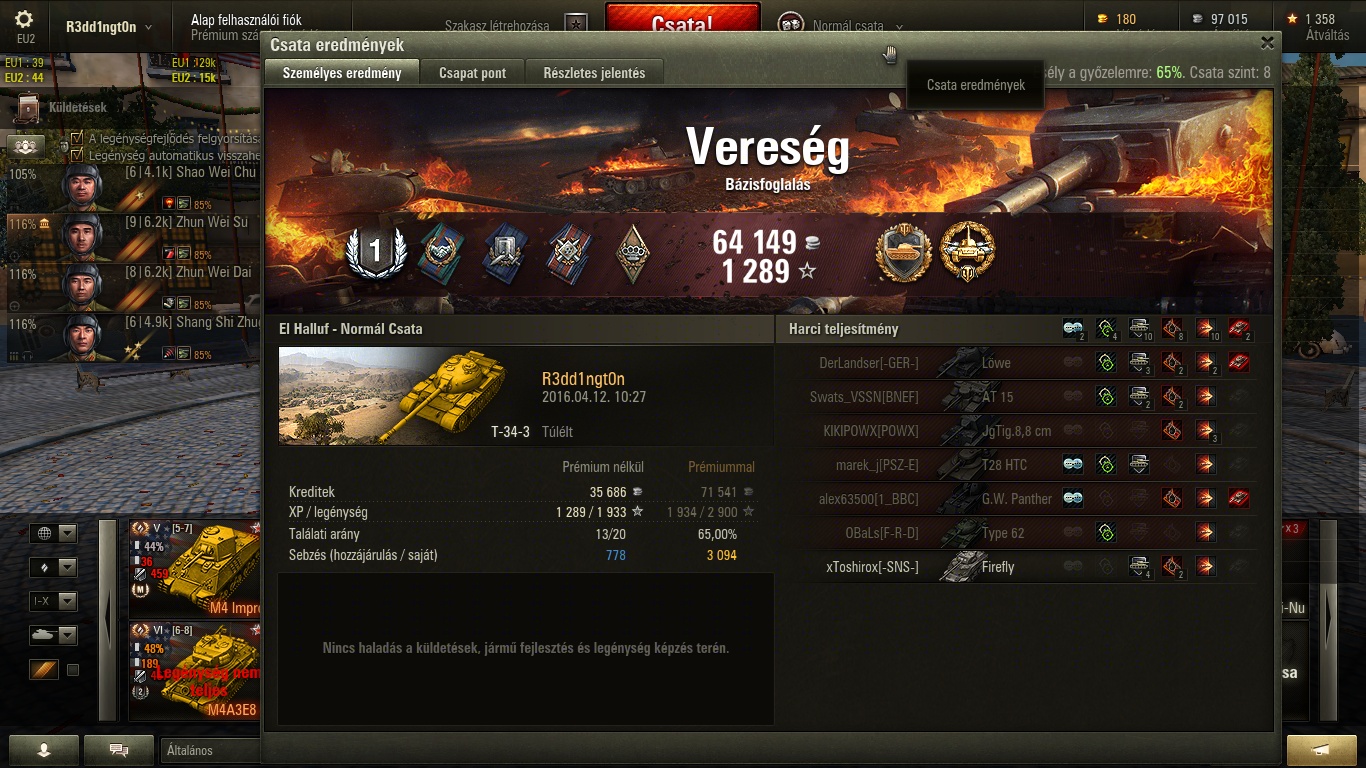This screenshot has height=768, width=1366.
Task: Select the M4A3E8 tank in carousel
Action: (x=194, y=670)
